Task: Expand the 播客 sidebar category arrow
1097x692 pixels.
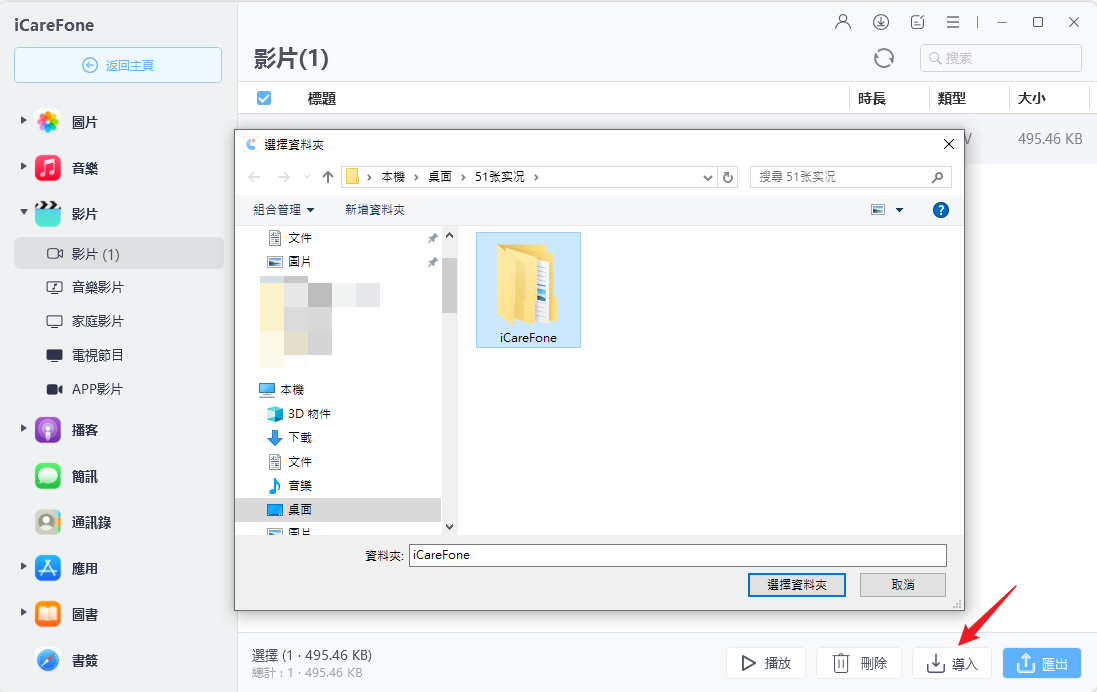Action: [23, 428]
